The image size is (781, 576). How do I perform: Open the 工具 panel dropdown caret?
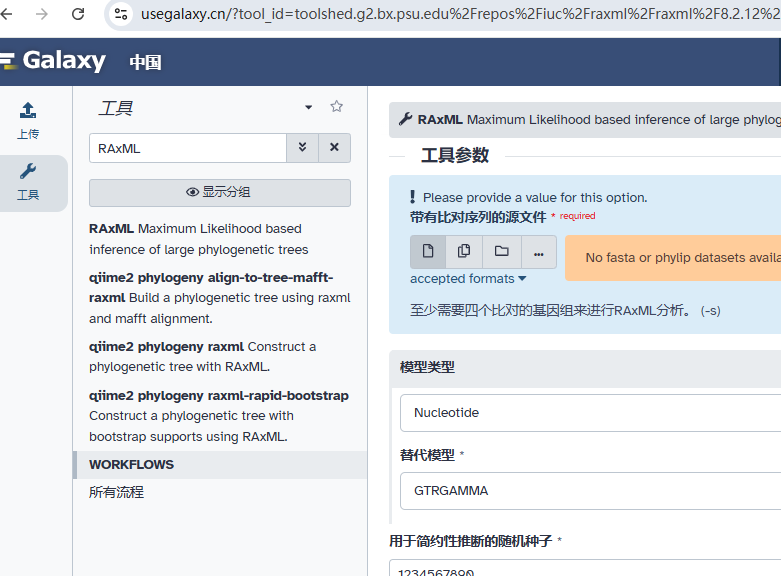(x=309, y=107)
